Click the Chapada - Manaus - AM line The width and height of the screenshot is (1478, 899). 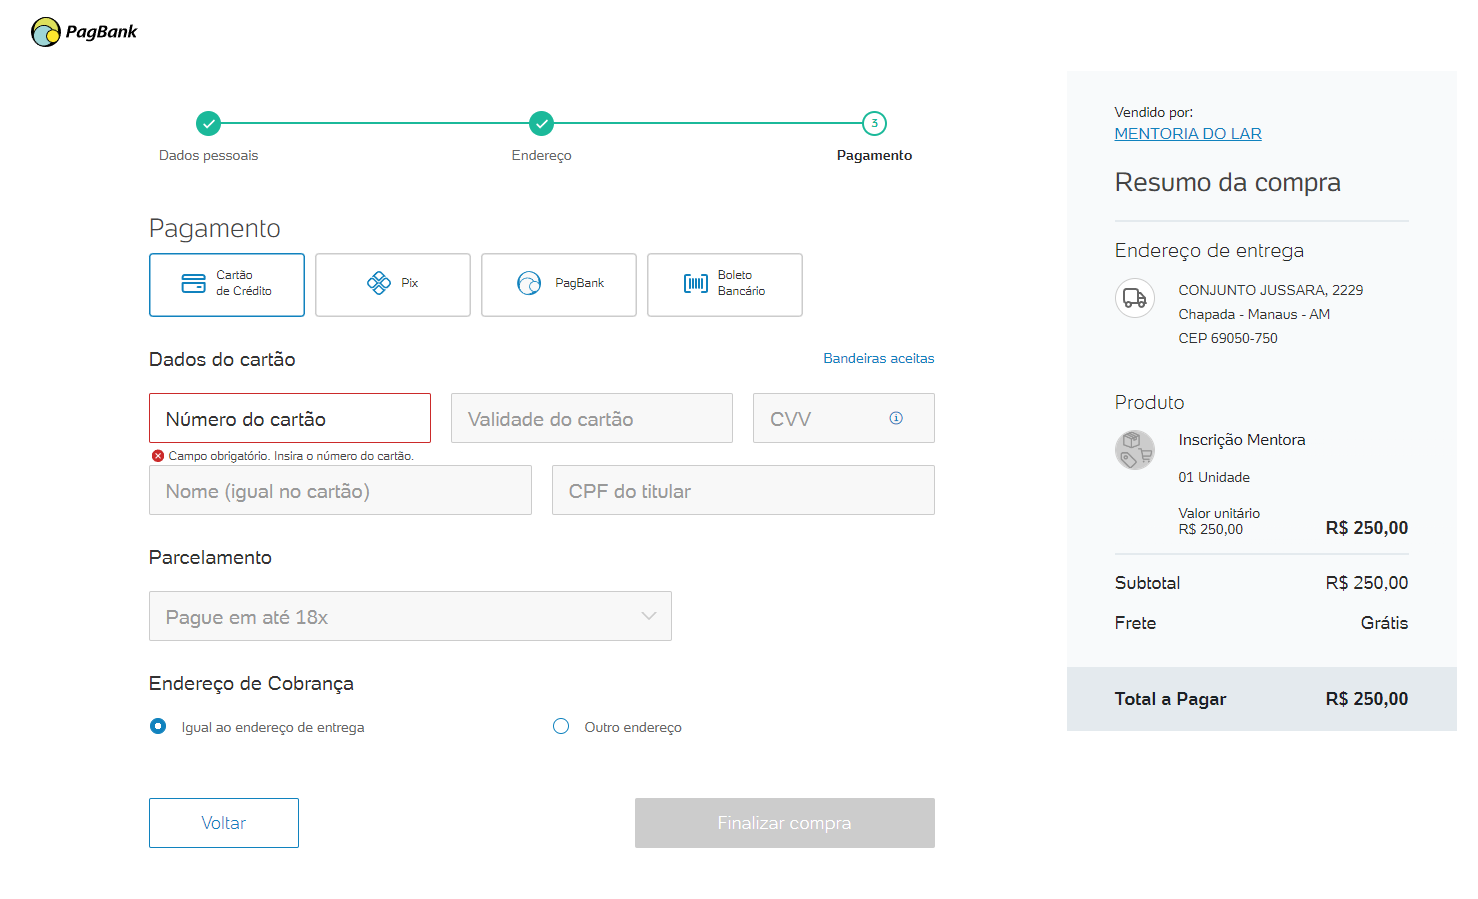point(1254,314)
